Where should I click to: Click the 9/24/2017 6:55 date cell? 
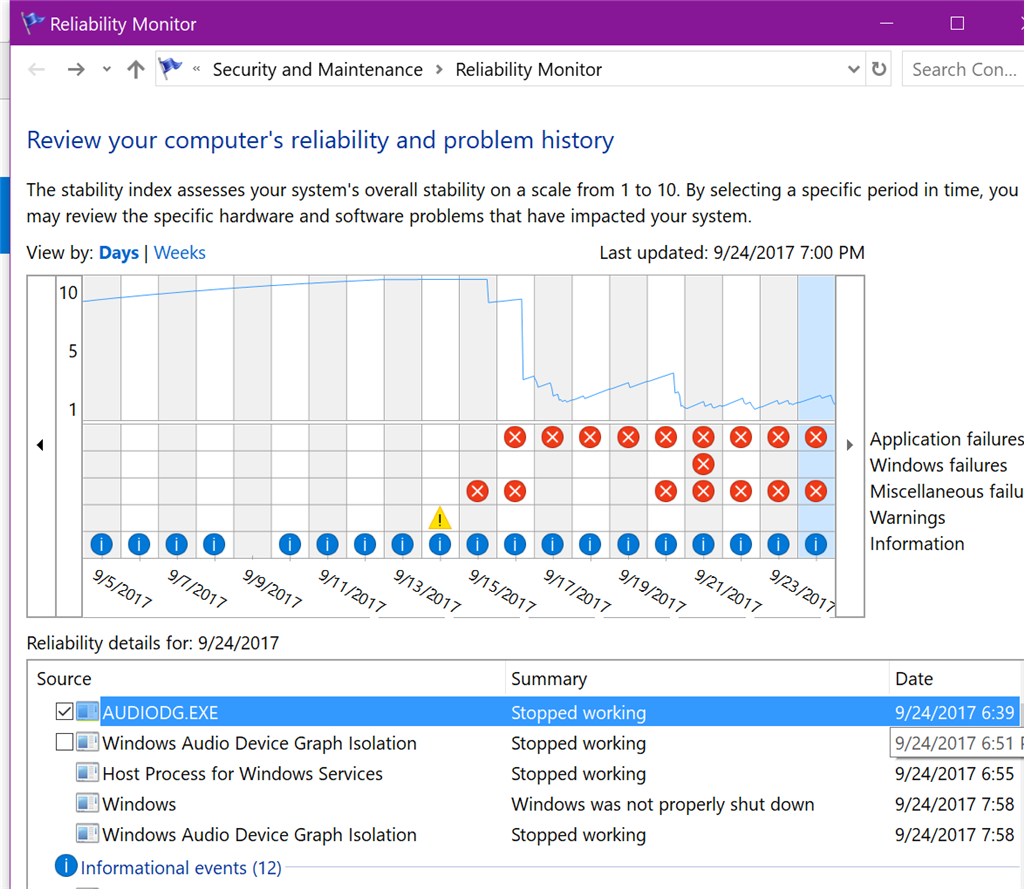coord(955,773)
